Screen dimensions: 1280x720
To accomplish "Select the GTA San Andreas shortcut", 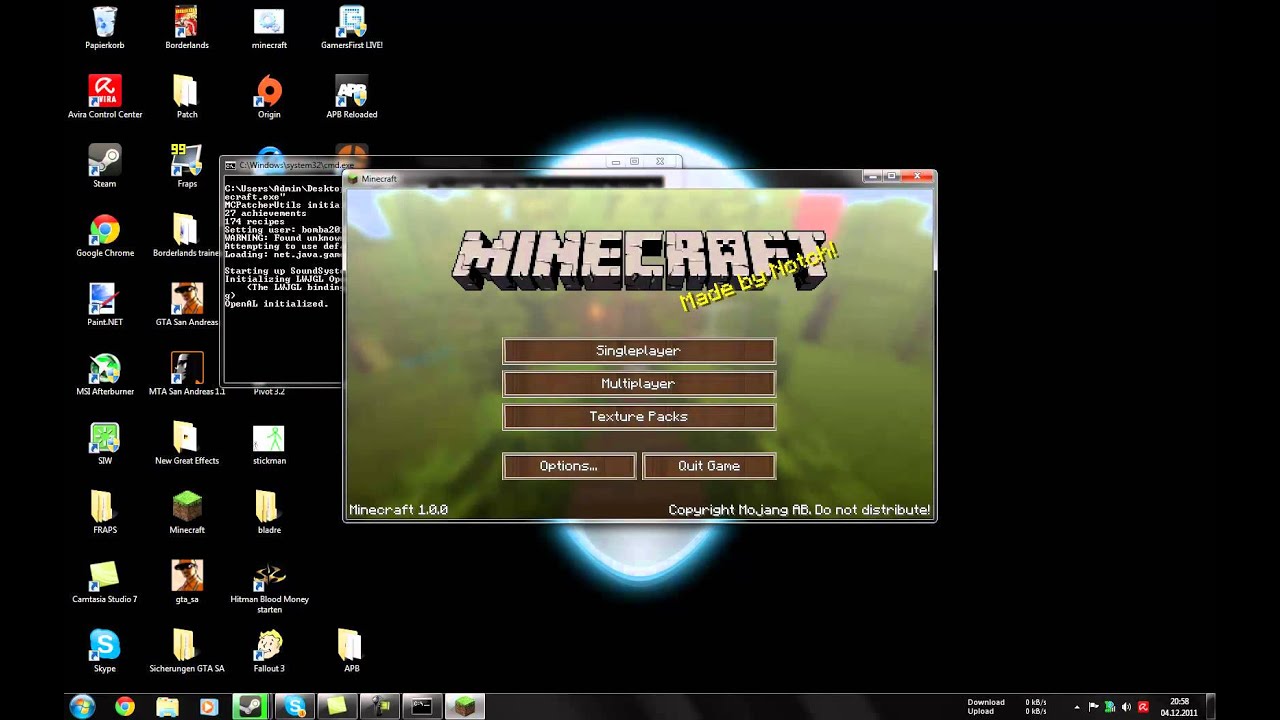I will point(187,305).
